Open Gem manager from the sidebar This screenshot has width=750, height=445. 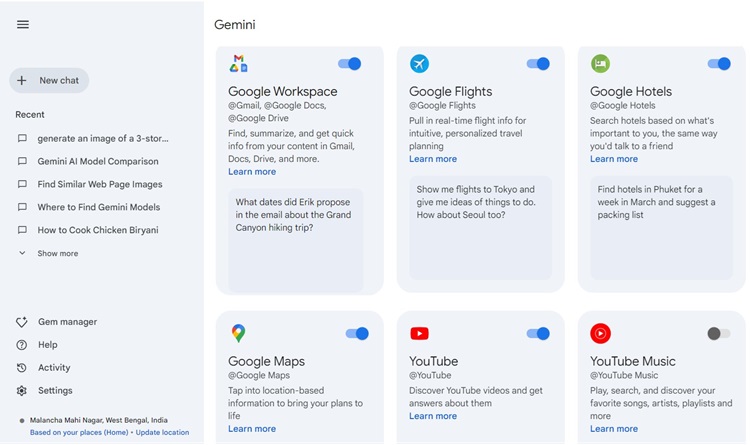(67, 322)
